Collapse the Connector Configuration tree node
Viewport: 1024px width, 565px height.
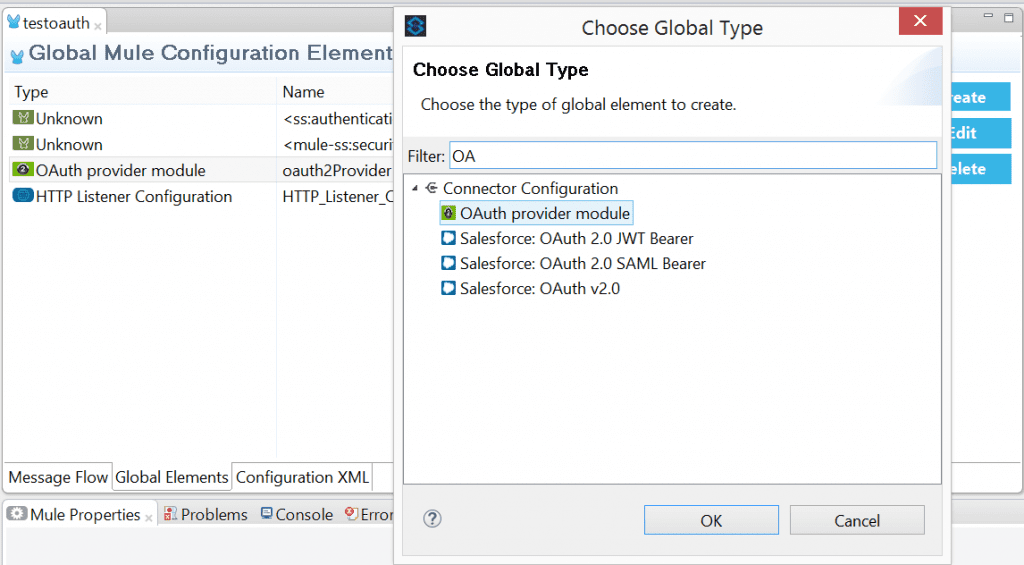(415, 188)
